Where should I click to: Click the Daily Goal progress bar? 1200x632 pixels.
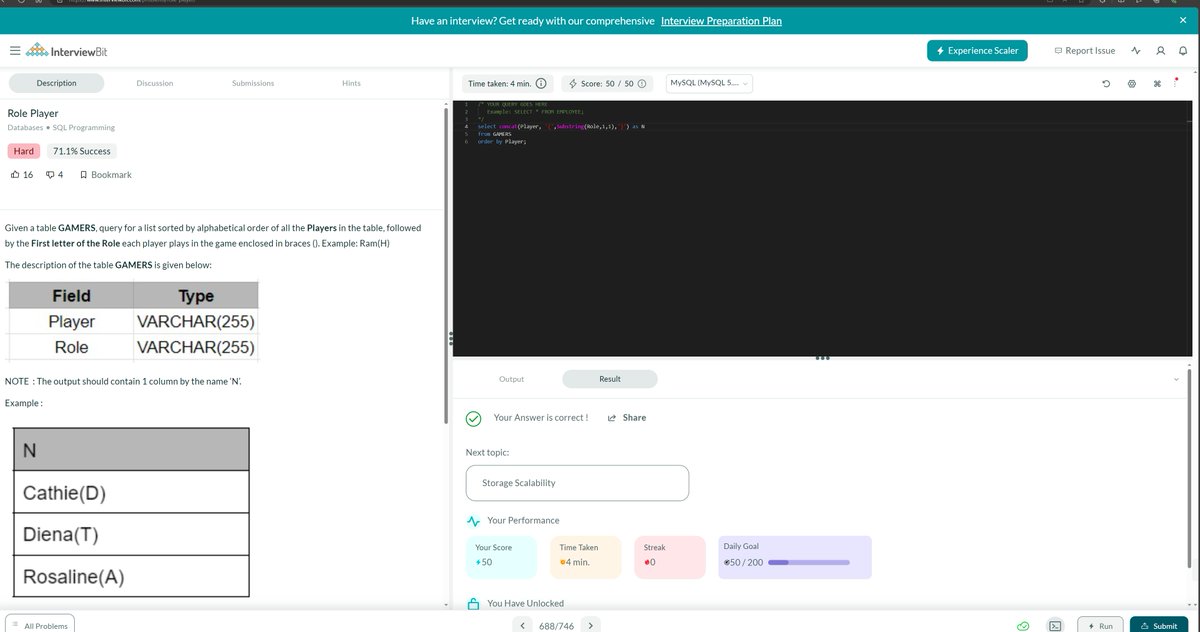click(809, 562)
